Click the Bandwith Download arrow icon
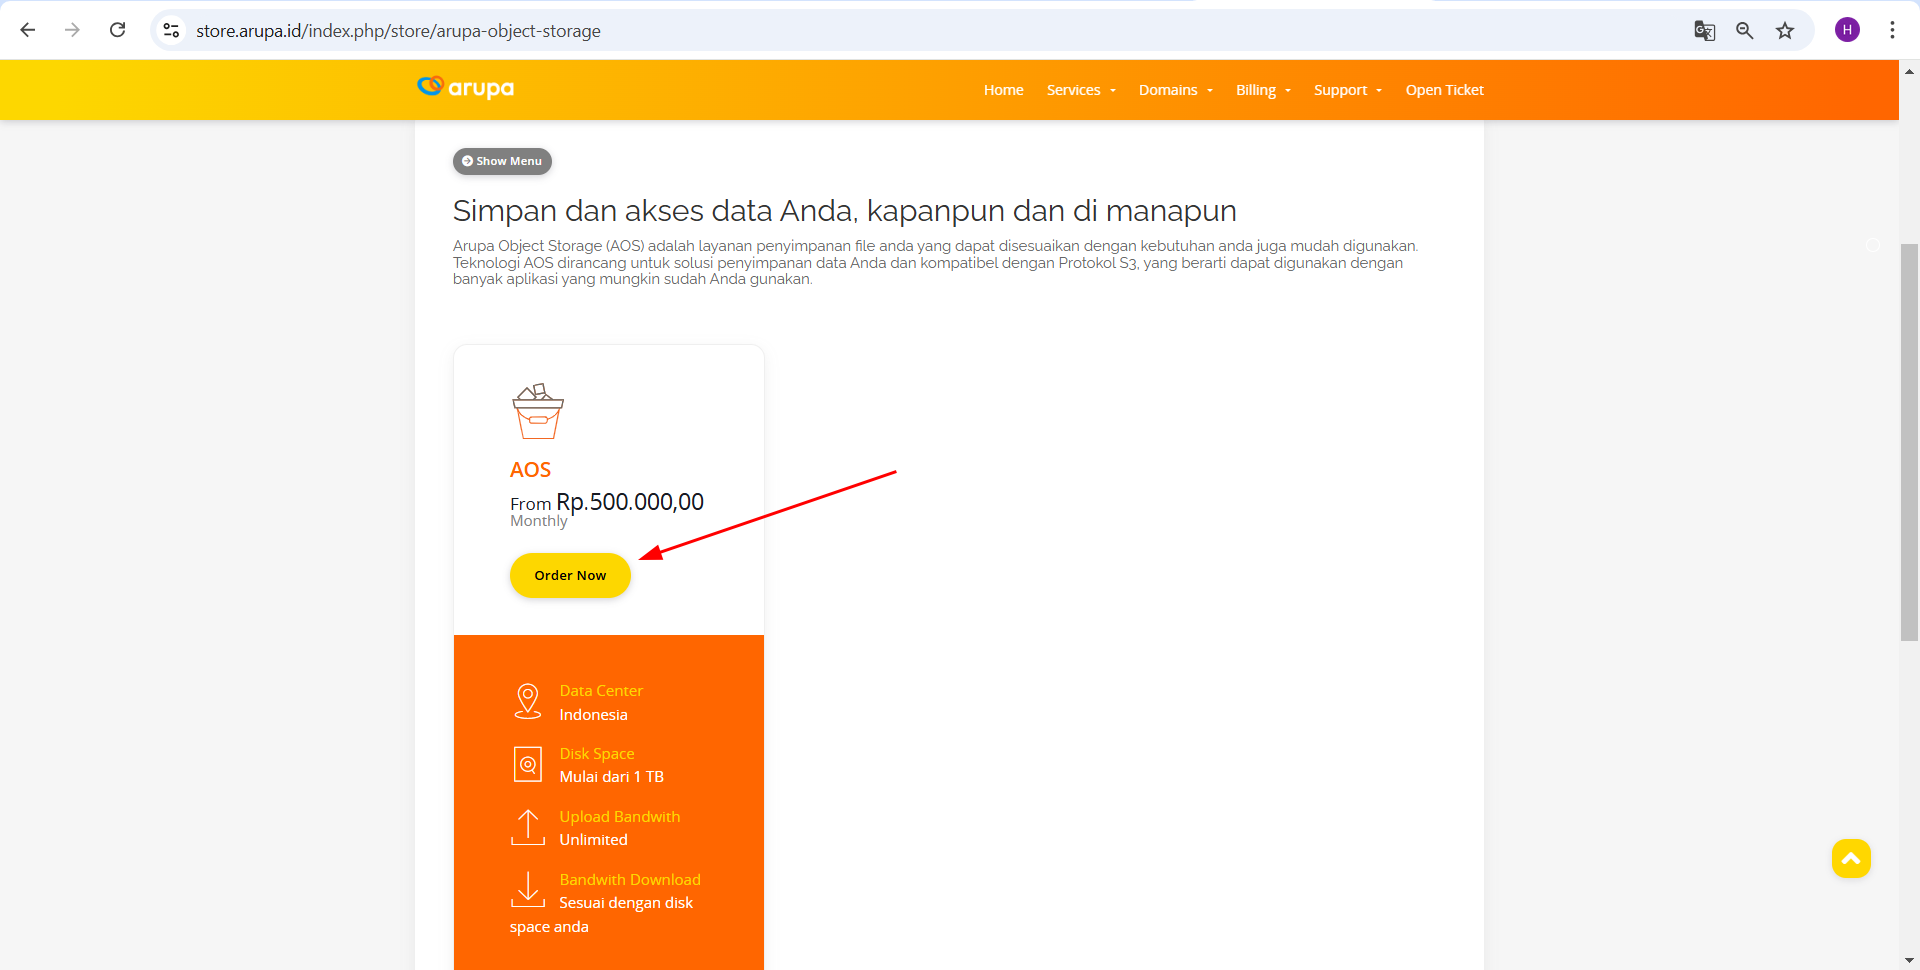The width and height of the screenshot is (1920, 970). 528,889
